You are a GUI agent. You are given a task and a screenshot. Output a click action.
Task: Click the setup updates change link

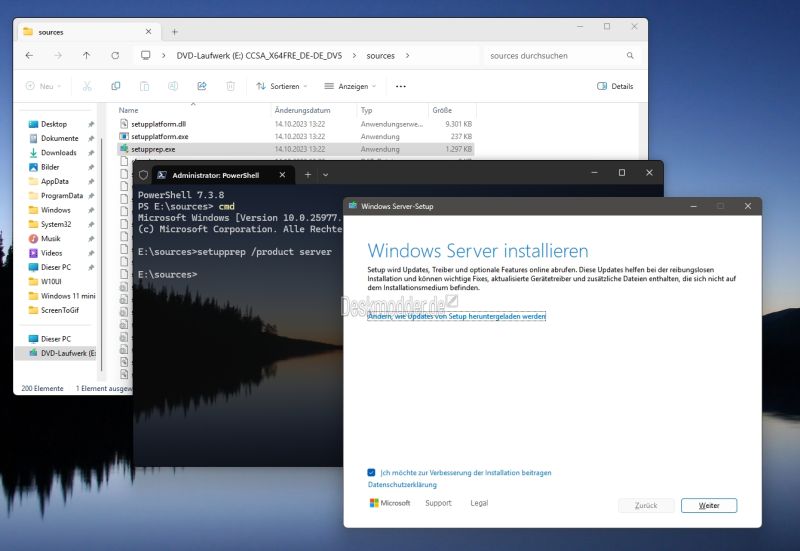pos(456,316)
